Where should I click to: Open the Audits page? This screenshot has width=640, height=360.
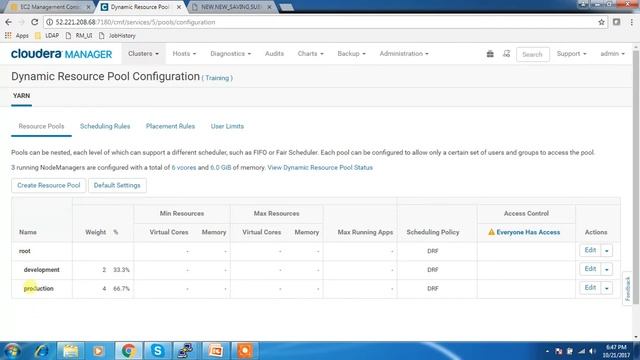pos(274,54)
